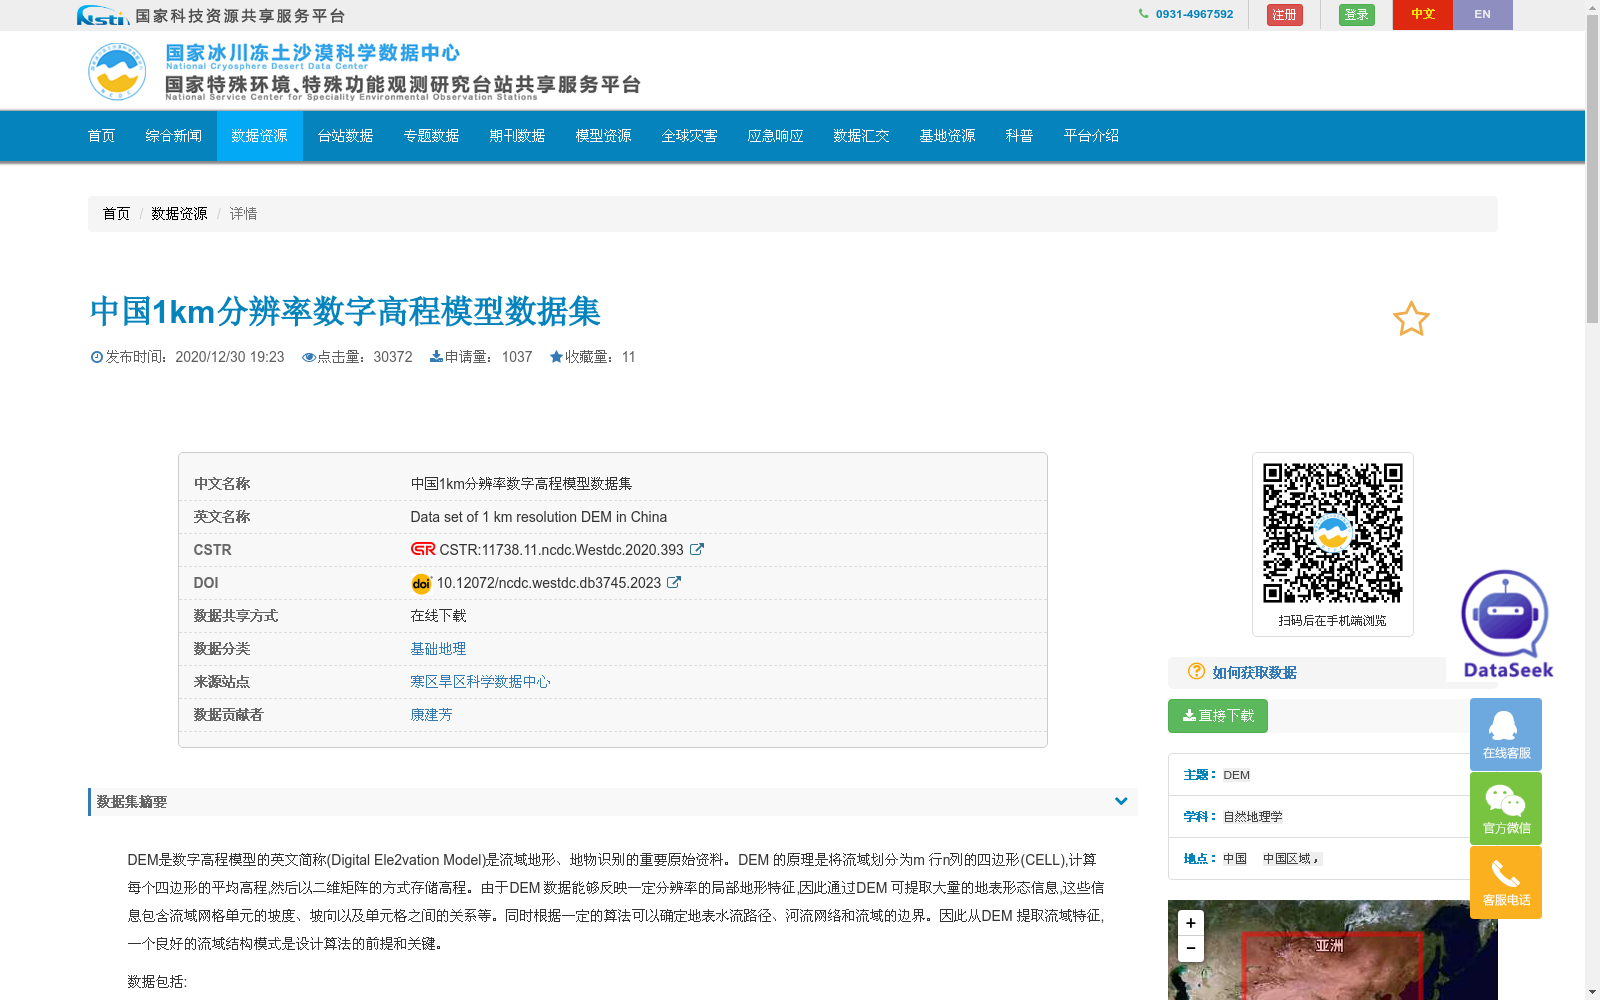The image size is (1600, 1000).
Task: Open the 科普 navigation tab
Action: pyautogui.click(x=1020, y=136)
